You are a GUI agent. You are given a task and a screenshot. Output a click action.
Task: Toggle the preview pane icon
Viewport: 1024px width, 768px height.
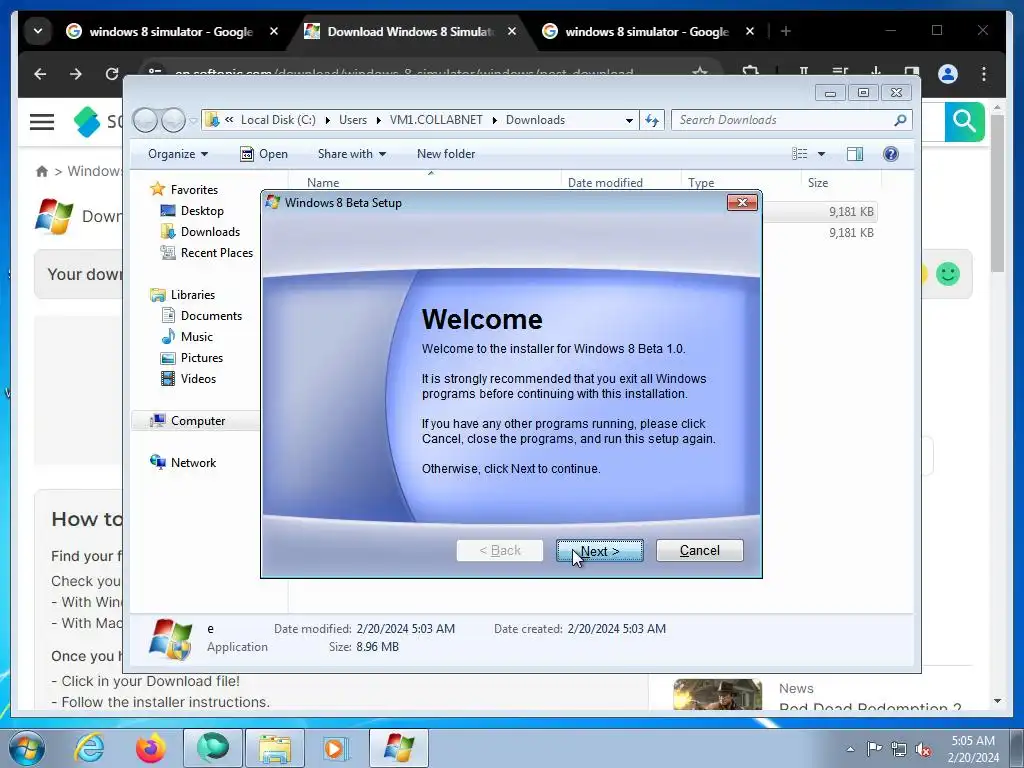[854, 153]
